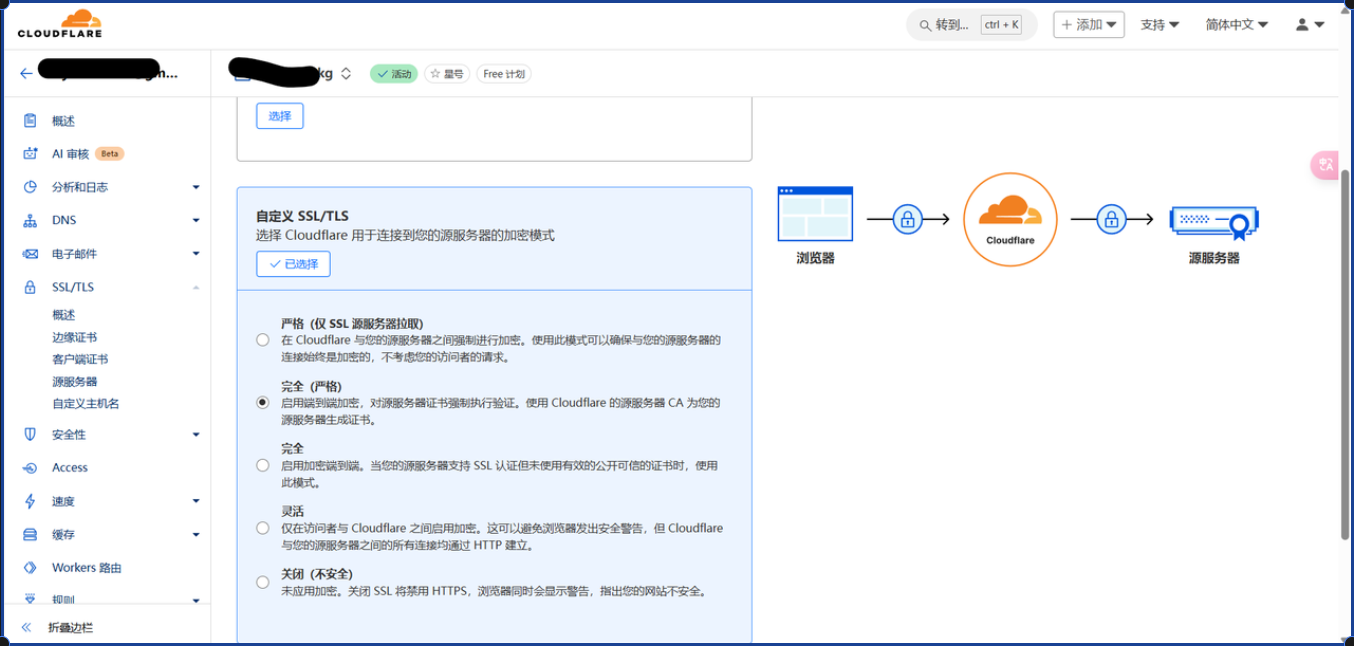The image size is (1354, 646).
Task: Click the 安全性 shield icon
Action: click(30, 434)
